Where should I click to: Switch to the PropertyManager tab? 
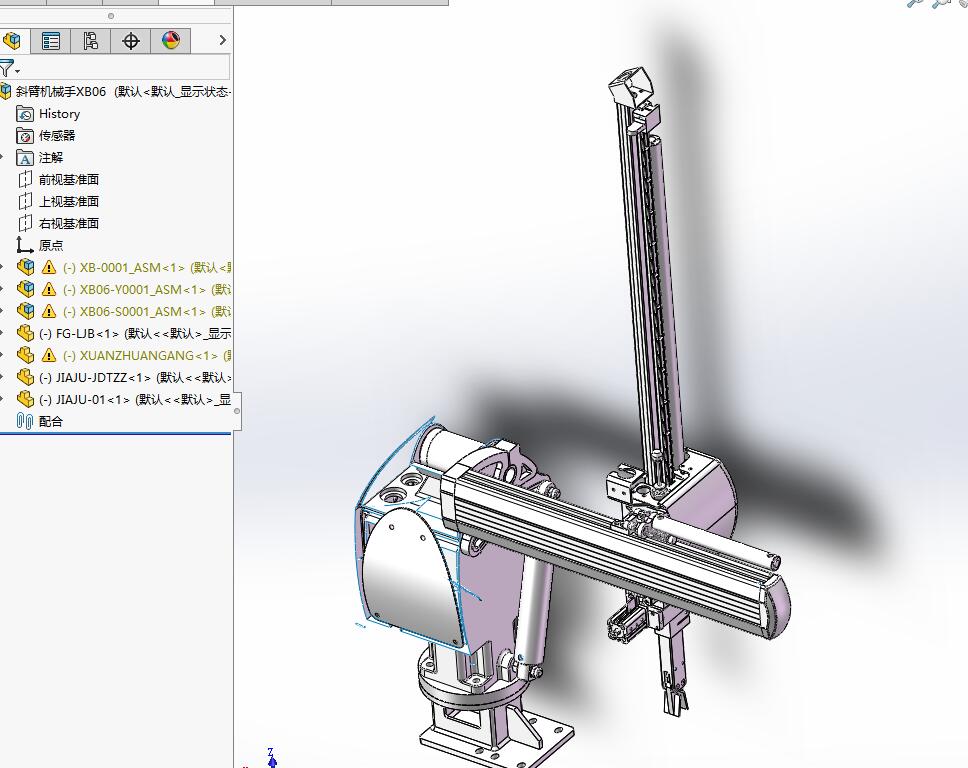pyautogui.click(x=51, y=41)
